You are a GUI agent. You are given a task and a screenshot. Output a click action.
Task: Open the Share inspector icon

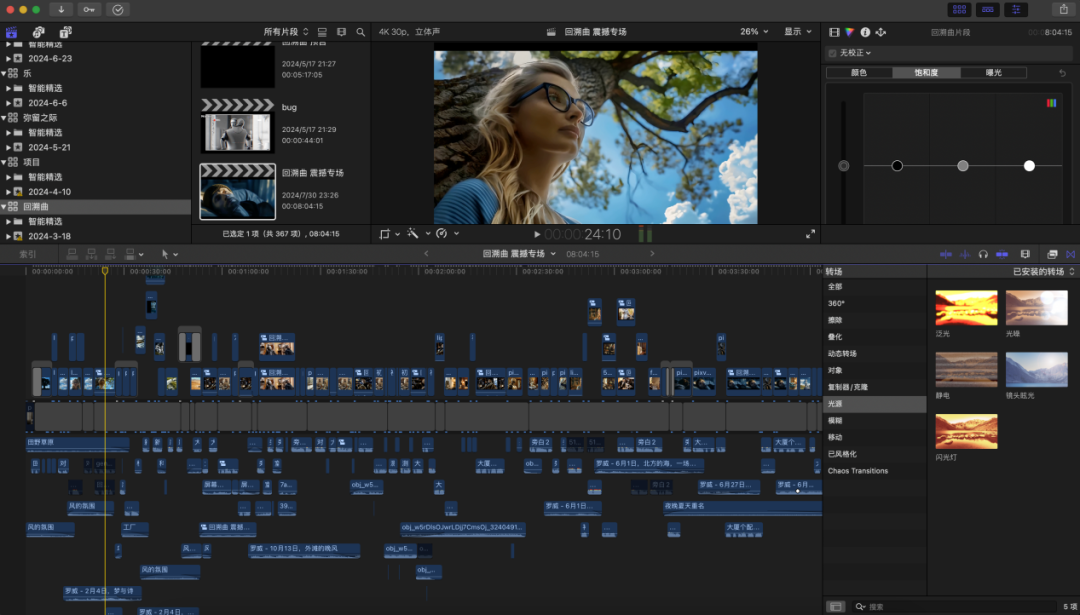click(x=880, y=32)
